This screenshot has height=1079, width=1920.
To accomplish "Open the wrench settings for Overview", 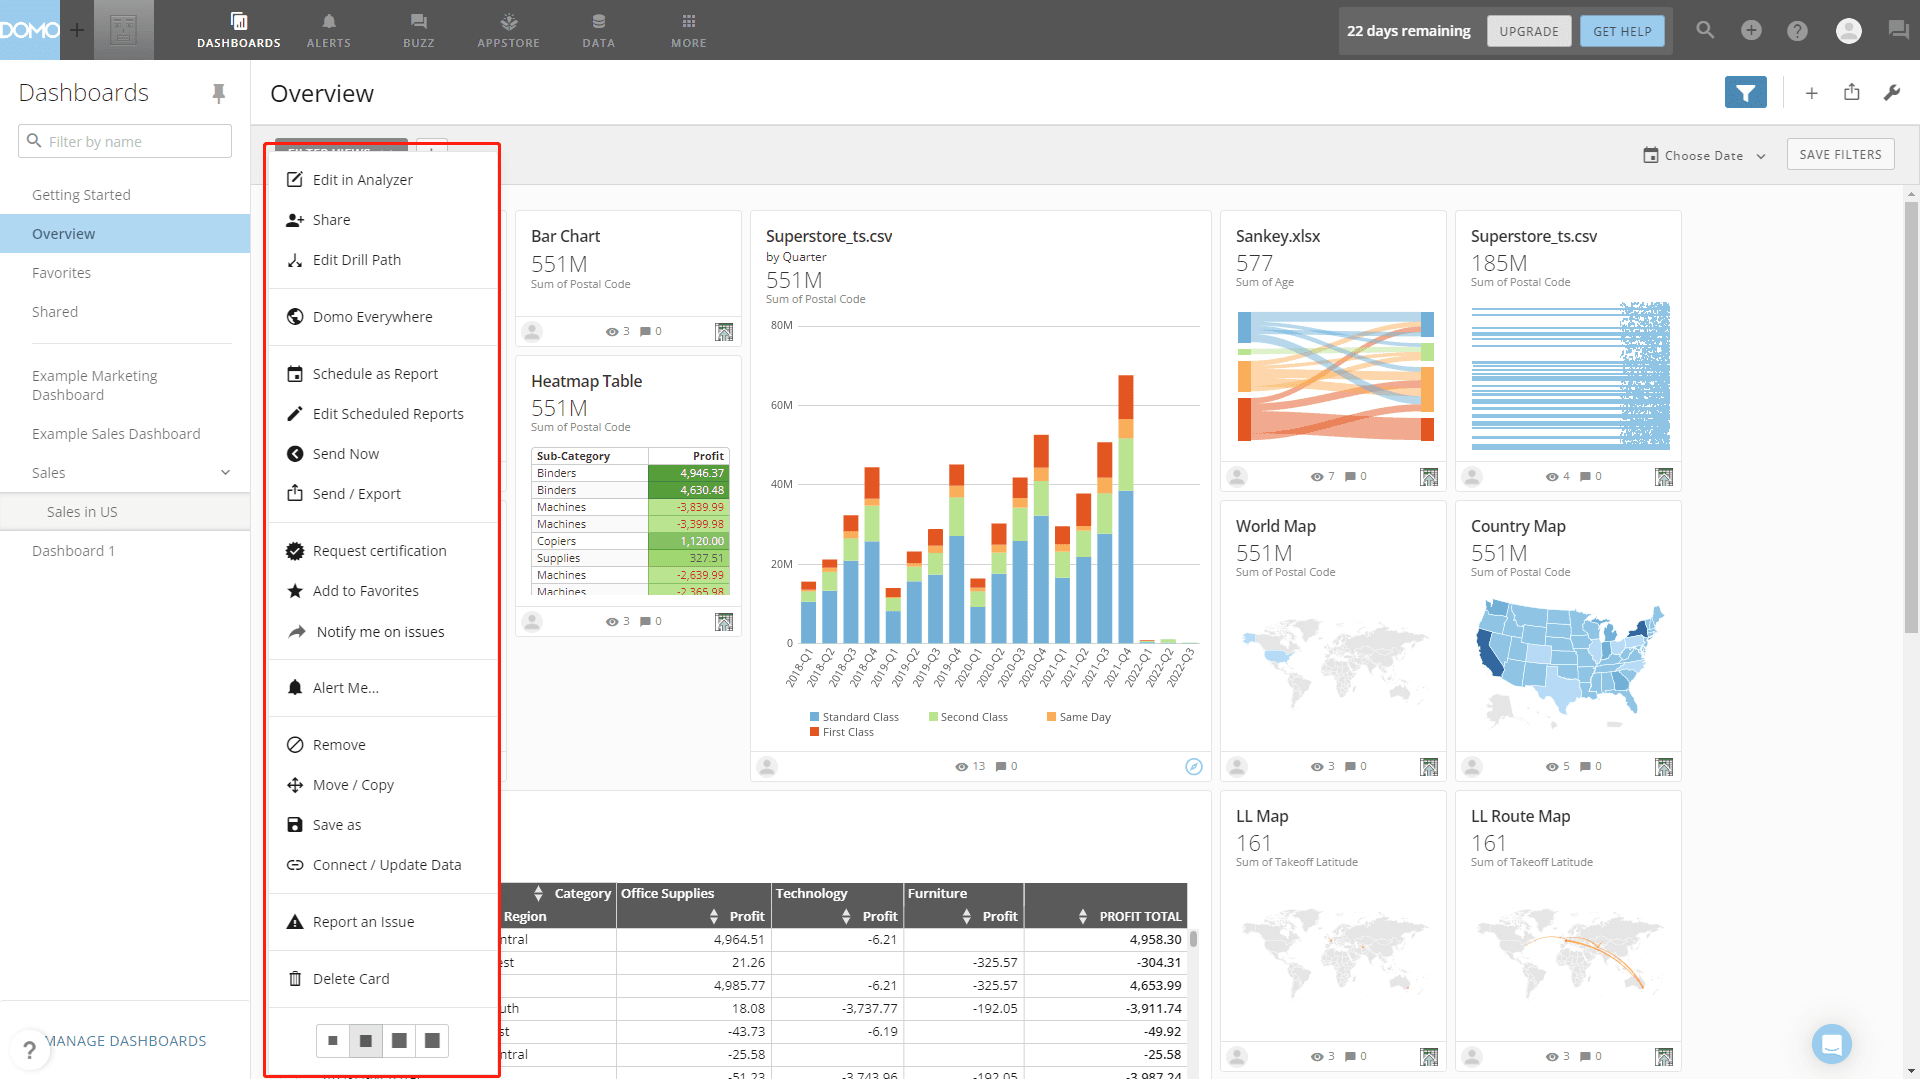I will (1892, 93).
